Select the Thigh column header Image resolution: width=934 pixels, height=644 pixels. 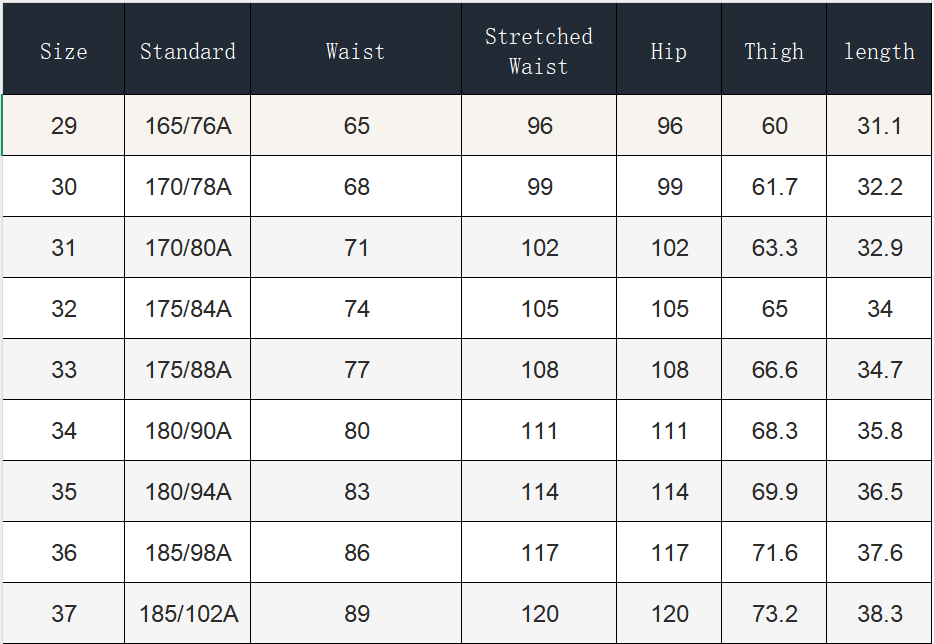[x=774, y=51]
